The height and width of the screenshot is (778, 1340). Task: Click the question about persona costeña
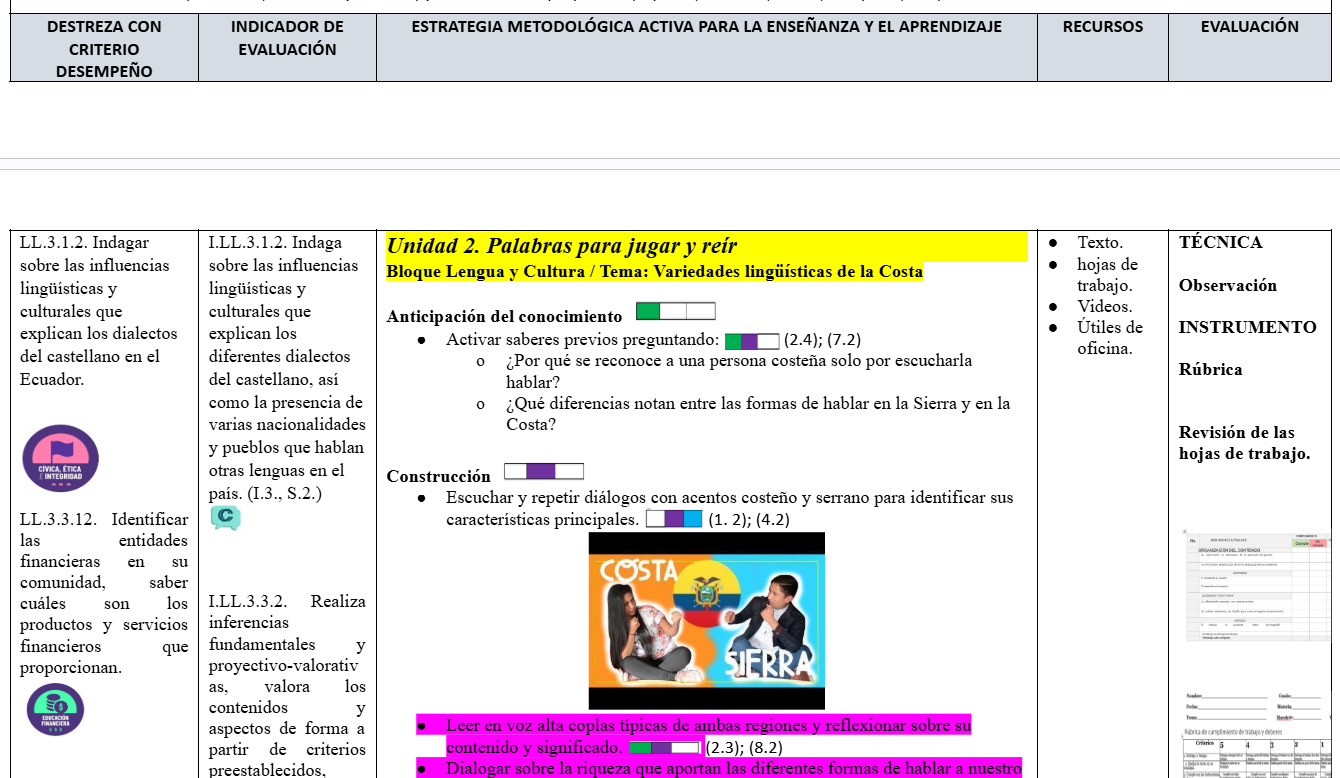[739, 371]
